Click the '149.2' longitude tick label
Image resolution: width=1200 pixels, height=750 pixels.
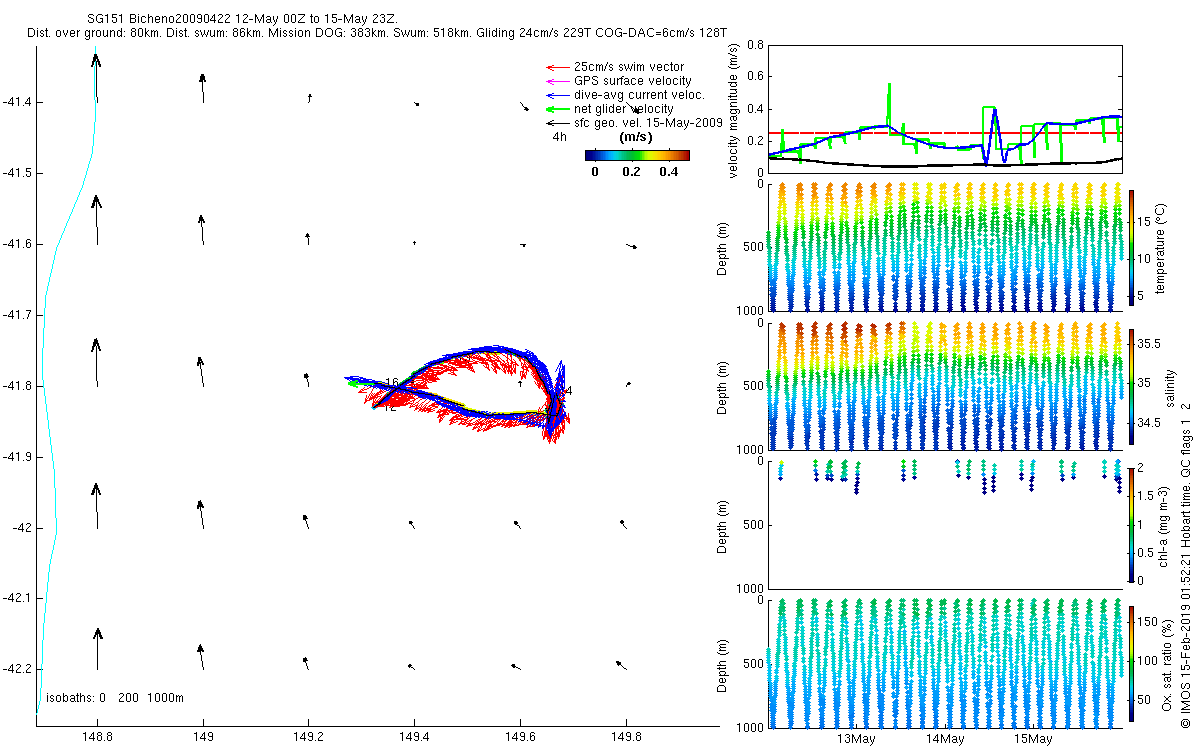[308, 736]
